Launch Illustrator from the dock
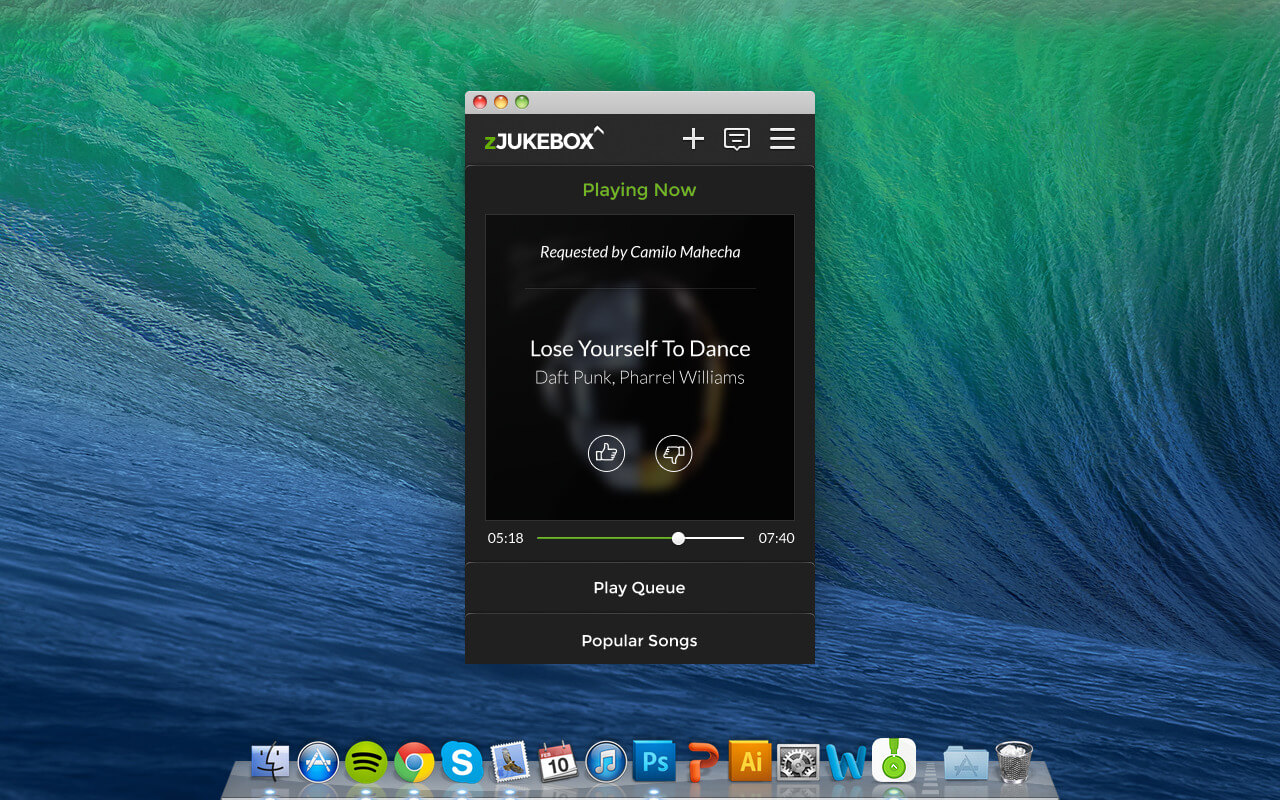1280x800 pixels. point(750,763)
